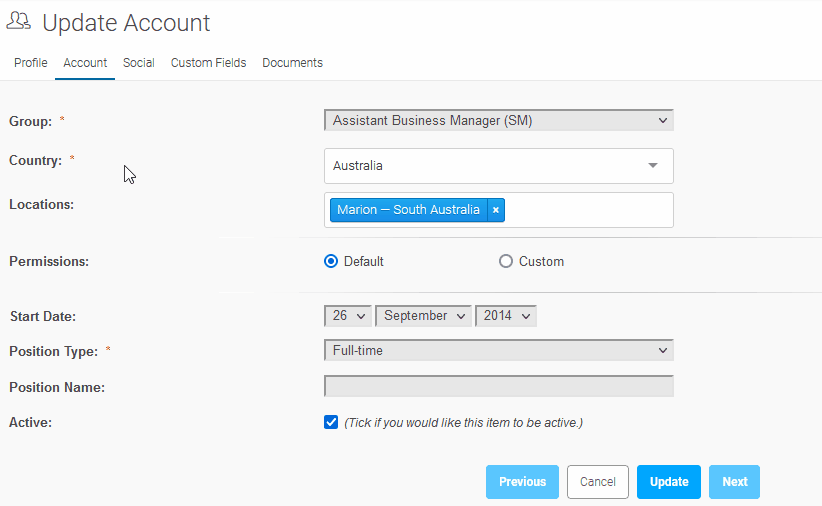Remove the Marion — South Australia tag
Image resolution: width=822 pixels, height=506 pixels.
496,210
